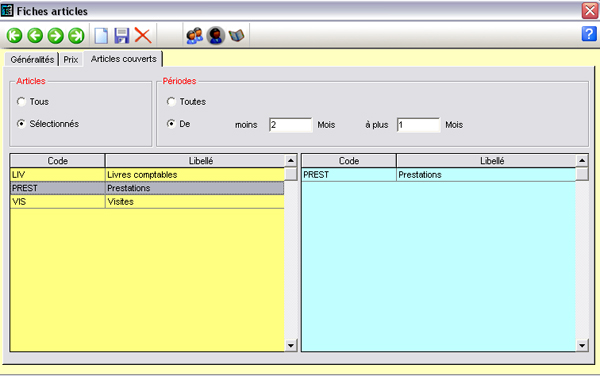Screen dimensions: 600x376
Task: Choose the Sélectionnés radio button
Action: 21,124
